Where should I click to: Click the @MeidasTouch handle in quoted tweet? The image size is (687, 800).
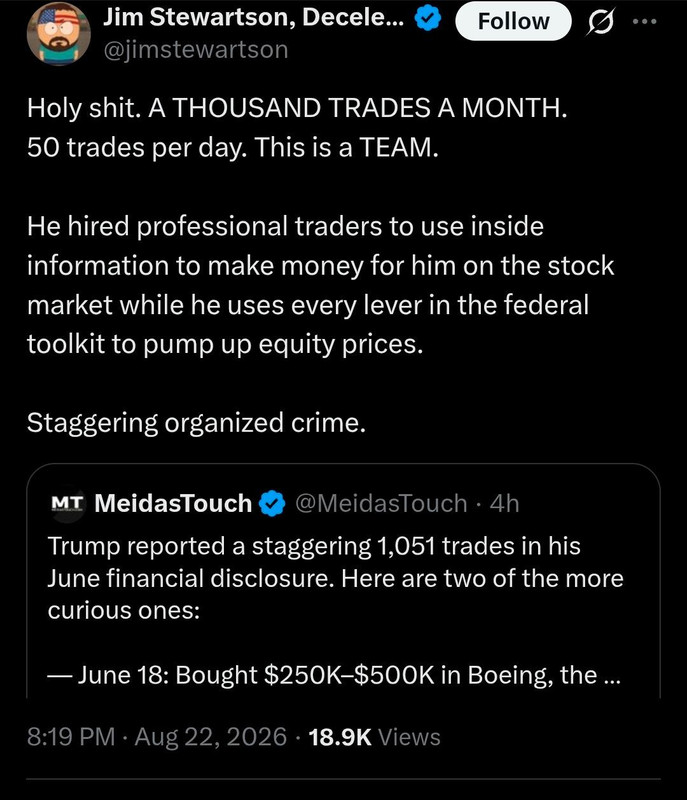tap(381, 504)
